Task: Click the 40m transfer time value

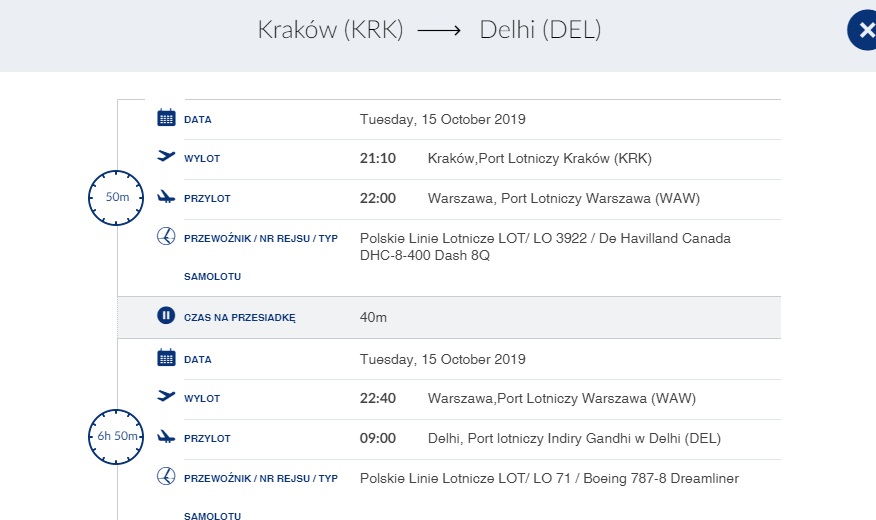Action: pyautogui.click(x=373, y=317)
